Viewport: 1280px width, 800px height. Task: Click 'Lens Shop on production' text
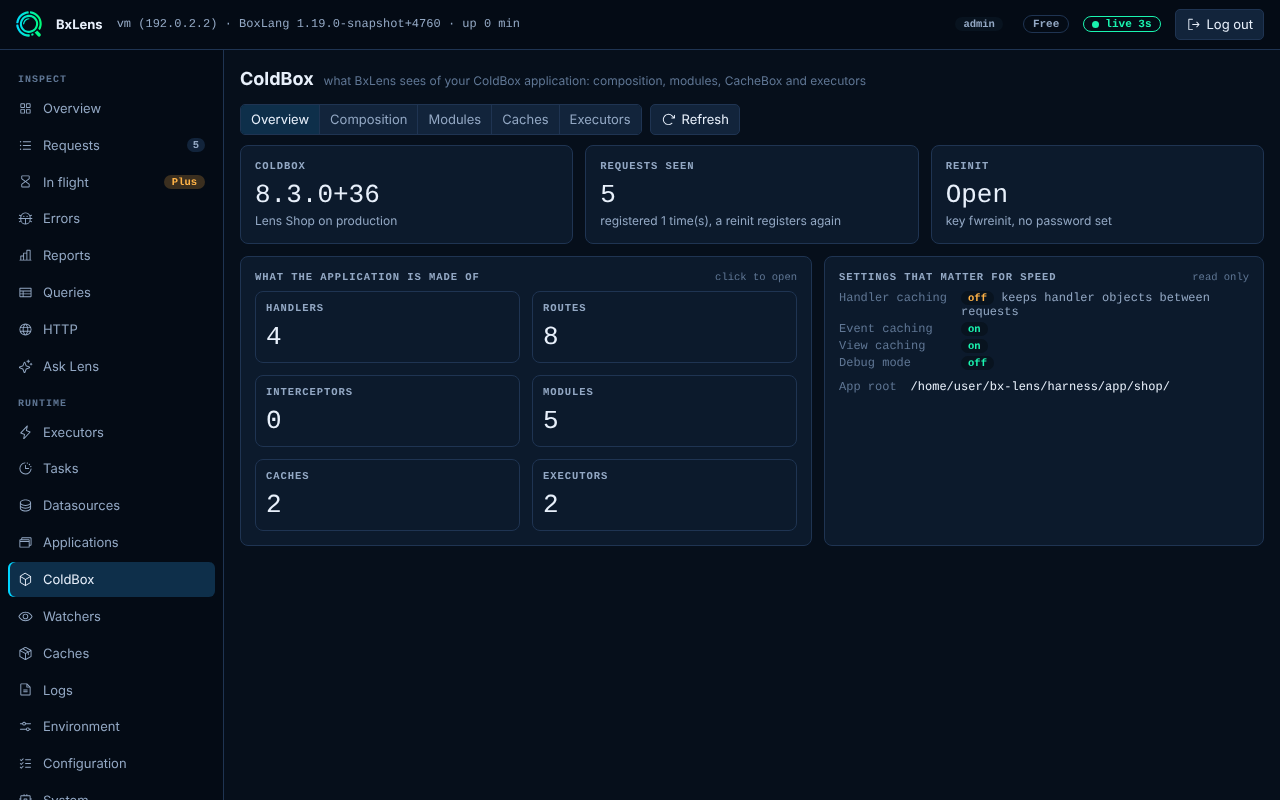click(326, 221)
